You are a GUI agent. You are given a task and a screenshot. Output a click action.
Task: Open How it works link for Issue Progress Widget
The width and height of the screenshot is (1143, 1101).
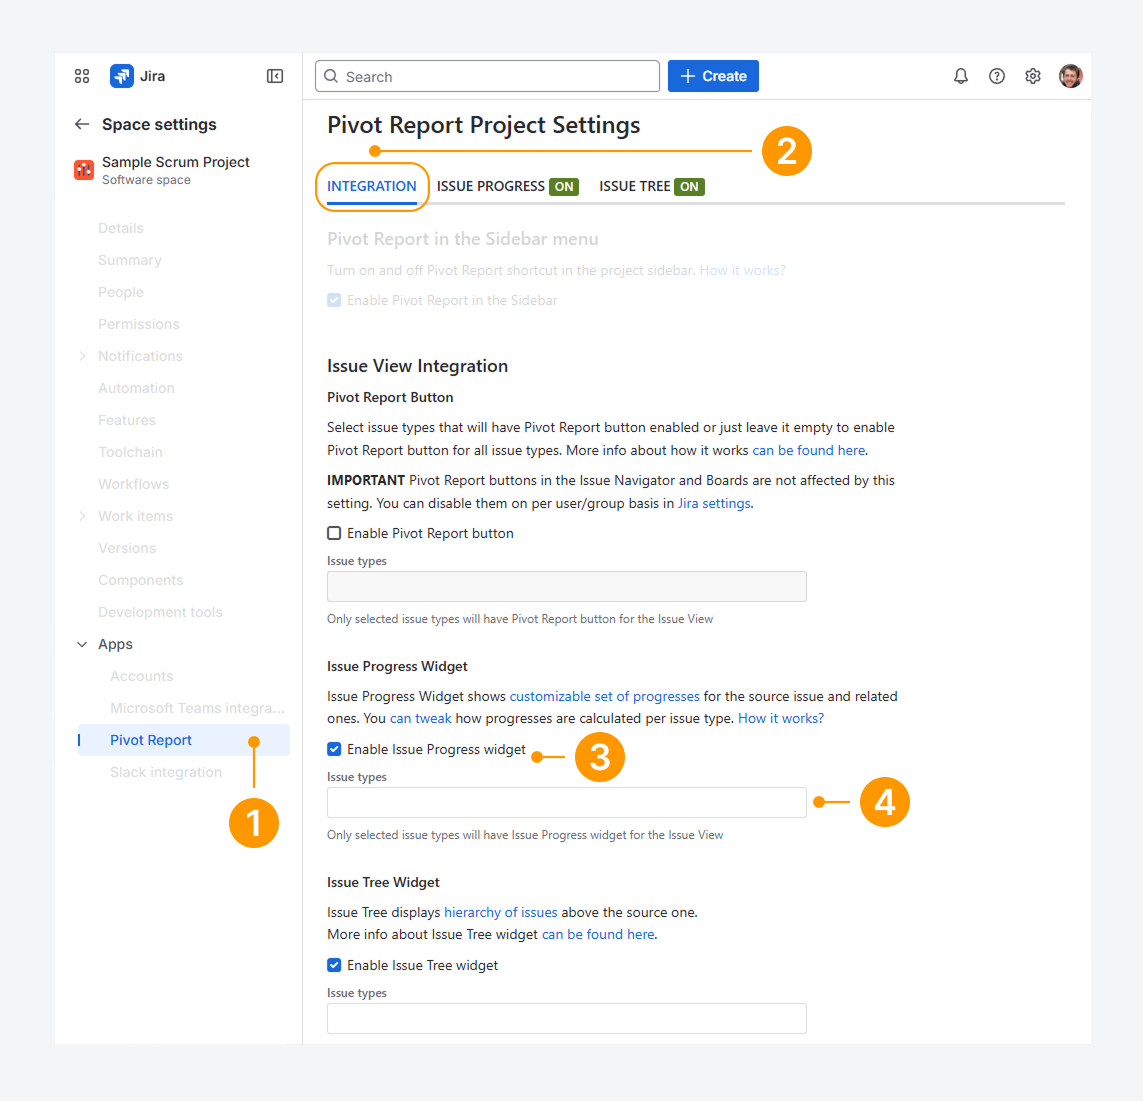[781, 718]
